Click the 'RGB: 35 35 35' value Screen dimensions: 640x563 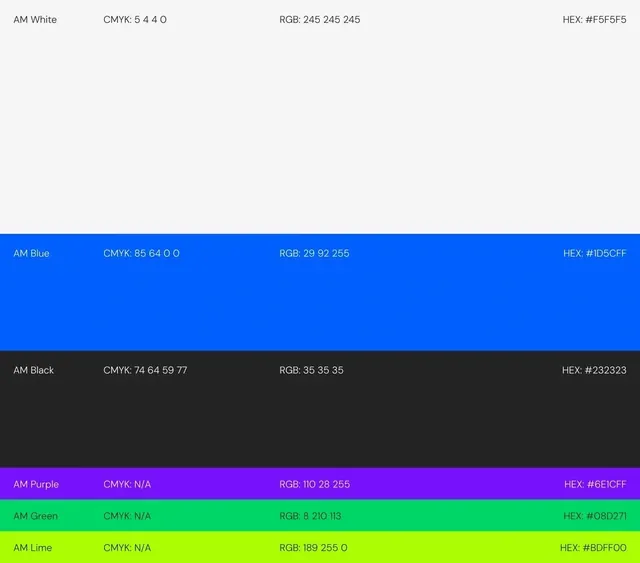coord(311,370)
